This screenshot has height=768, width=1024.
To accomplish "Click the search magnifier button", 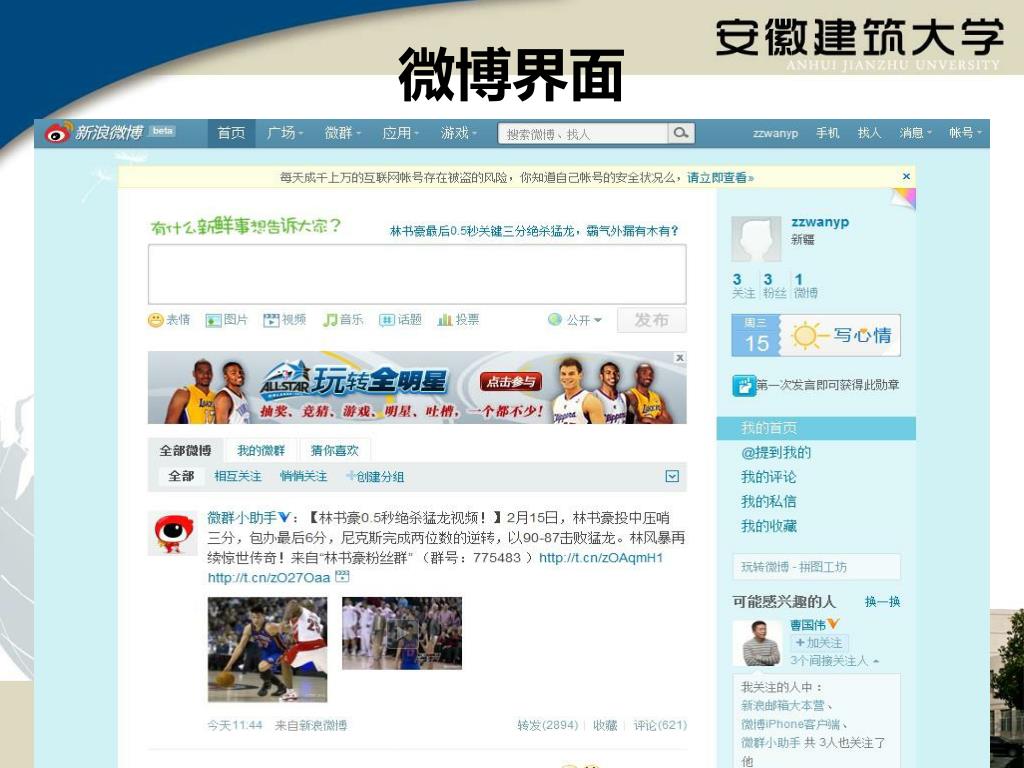I will [x=681, y=133].
